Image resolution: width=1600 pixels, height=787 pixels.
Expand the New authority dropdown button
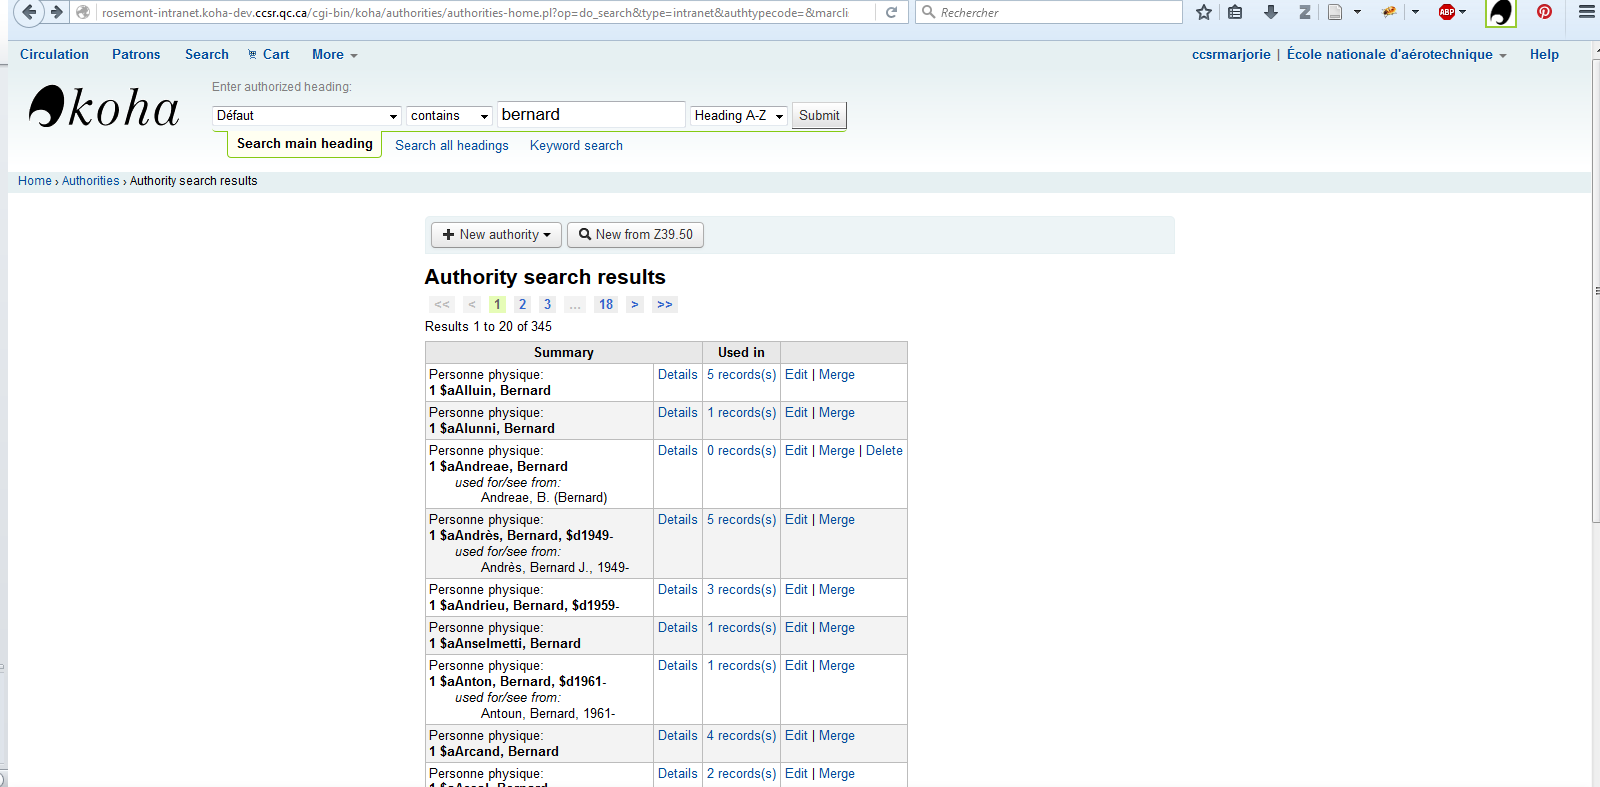[x=496, y=235]
